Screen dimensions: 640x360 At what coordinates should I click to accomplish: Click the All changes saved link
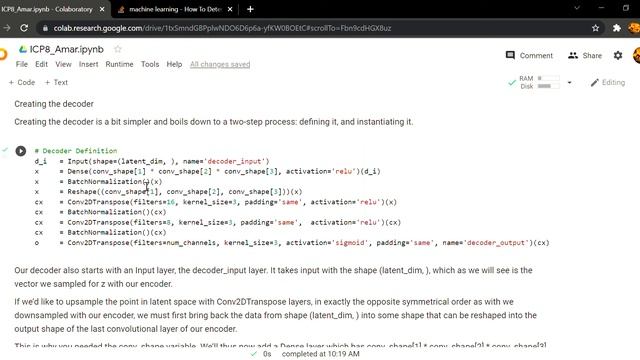click(x=220, y=64)
